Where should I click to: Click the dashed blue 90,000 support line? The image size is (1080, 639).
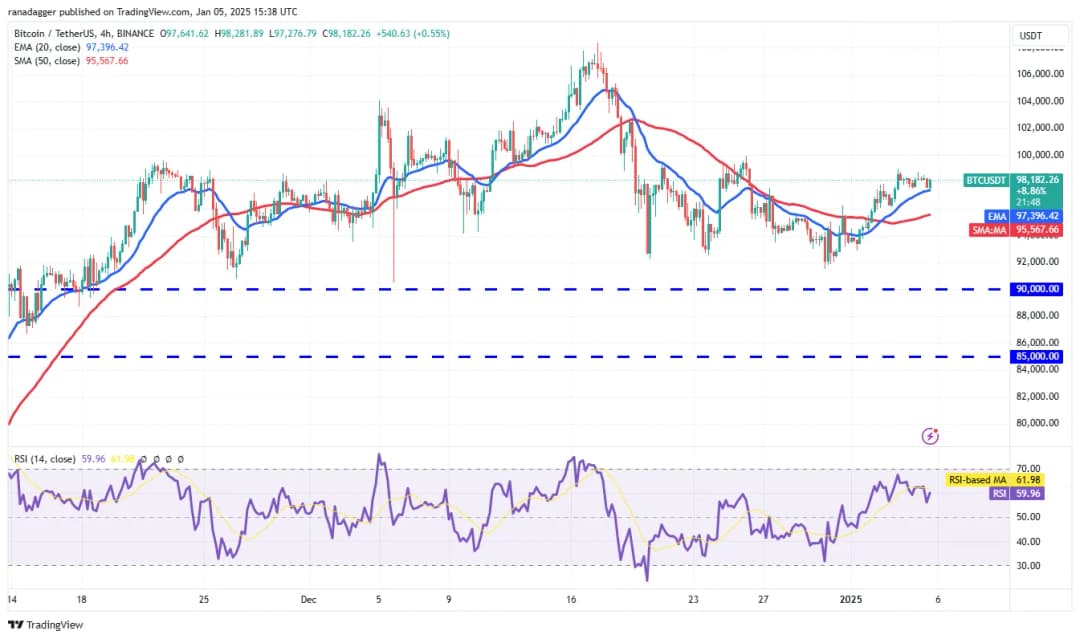tap(500, 289)
